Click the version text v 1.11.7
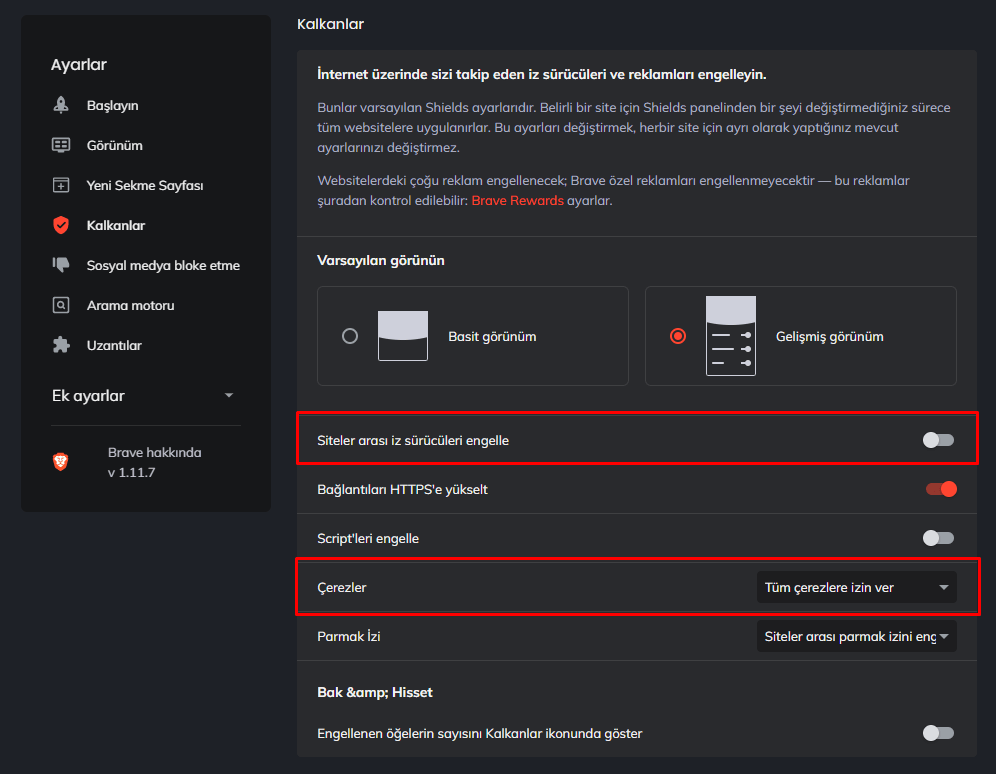 [x=131, y=472]
